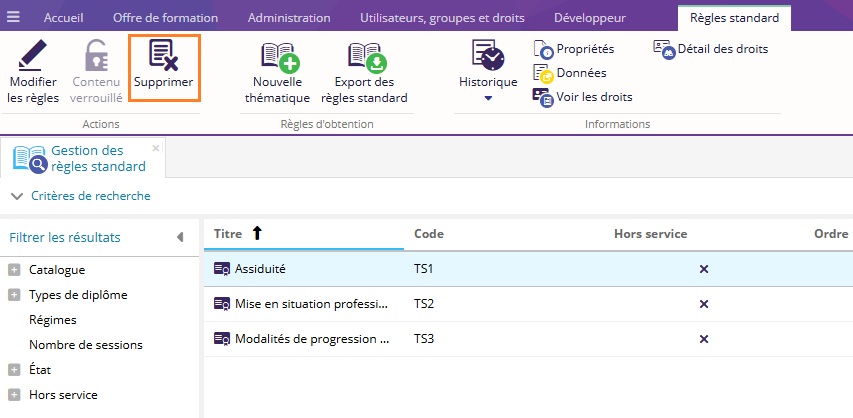This screenshot has width=853, height=418.
Task: Expand the Catalogue filter
Action: click(x=14, y=270)
